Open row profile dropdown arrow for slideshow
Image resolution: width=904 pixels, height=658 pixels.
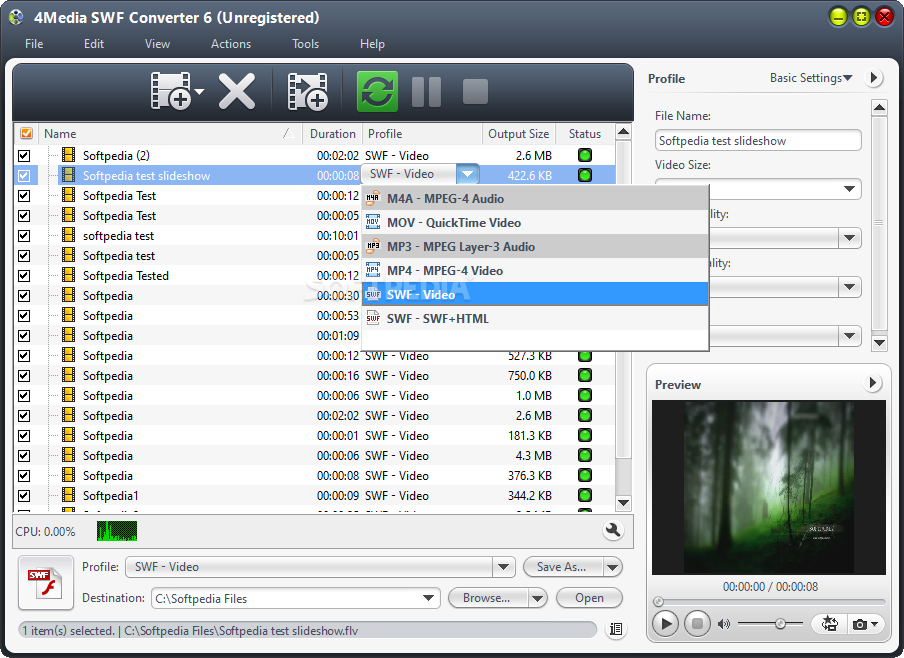468,174
